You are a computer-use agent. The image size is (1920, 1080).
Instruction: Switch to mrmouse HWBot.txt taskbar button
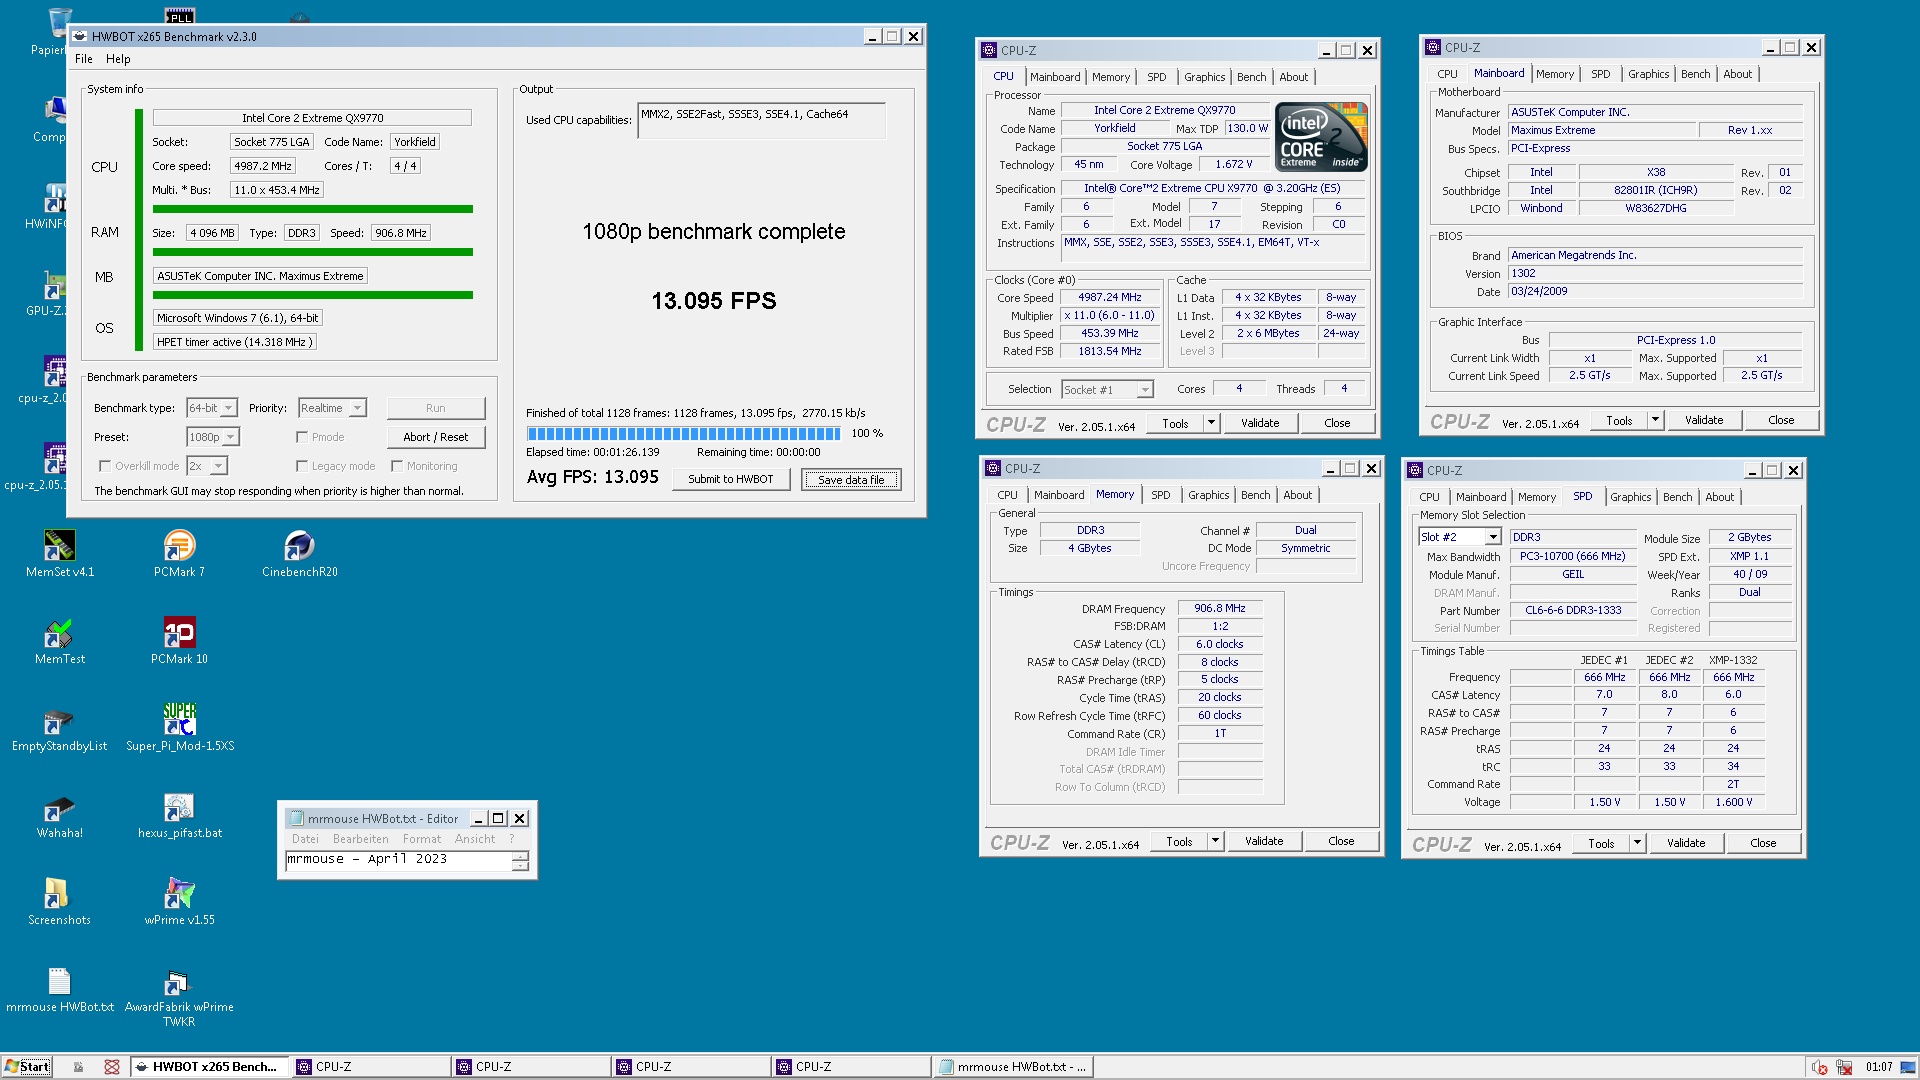pyautogui.click(x=1013, y=1066)
